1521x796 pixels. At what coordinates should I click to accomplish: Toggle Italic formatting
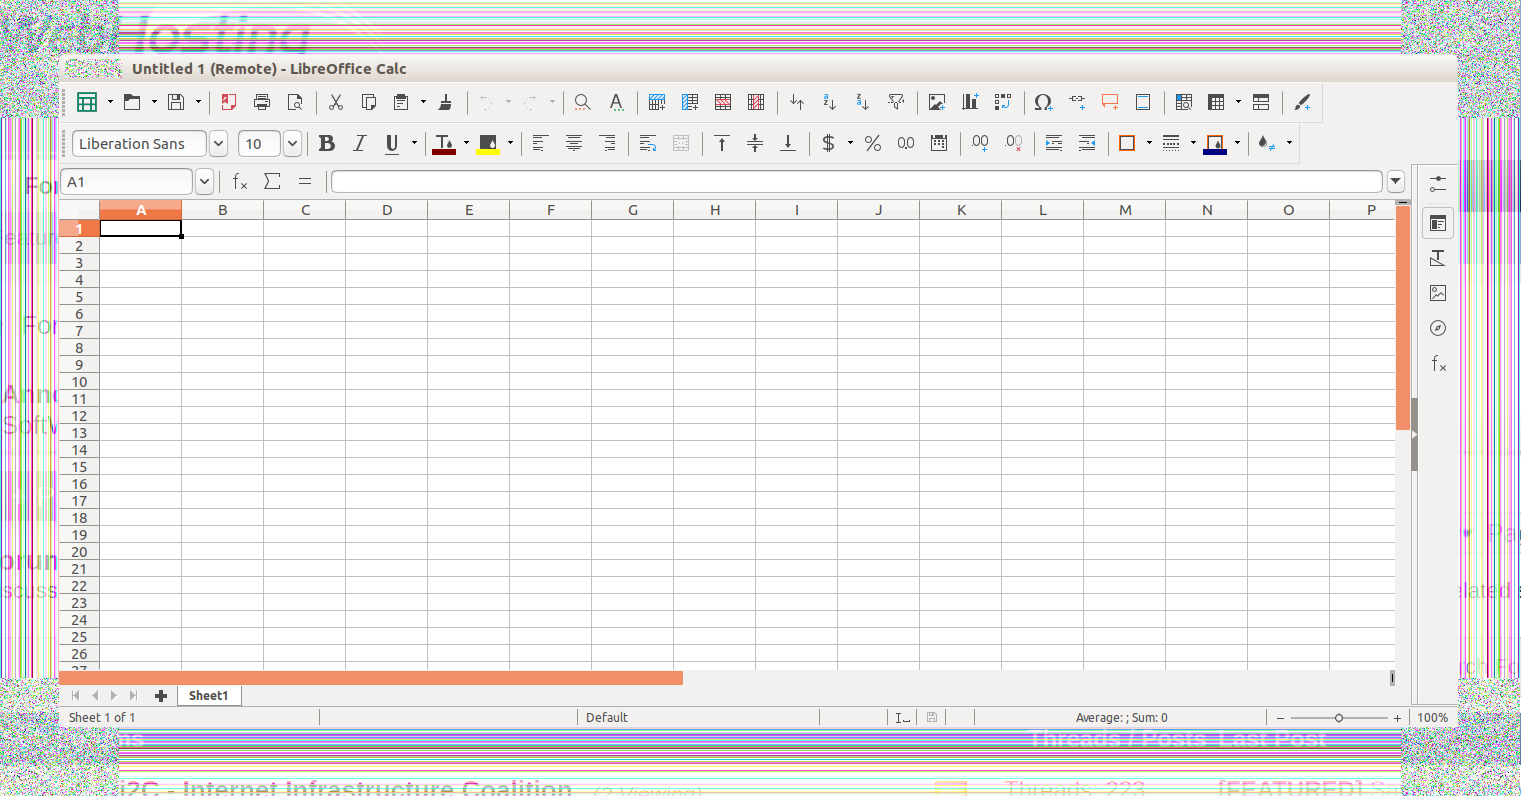pos(359,144)
